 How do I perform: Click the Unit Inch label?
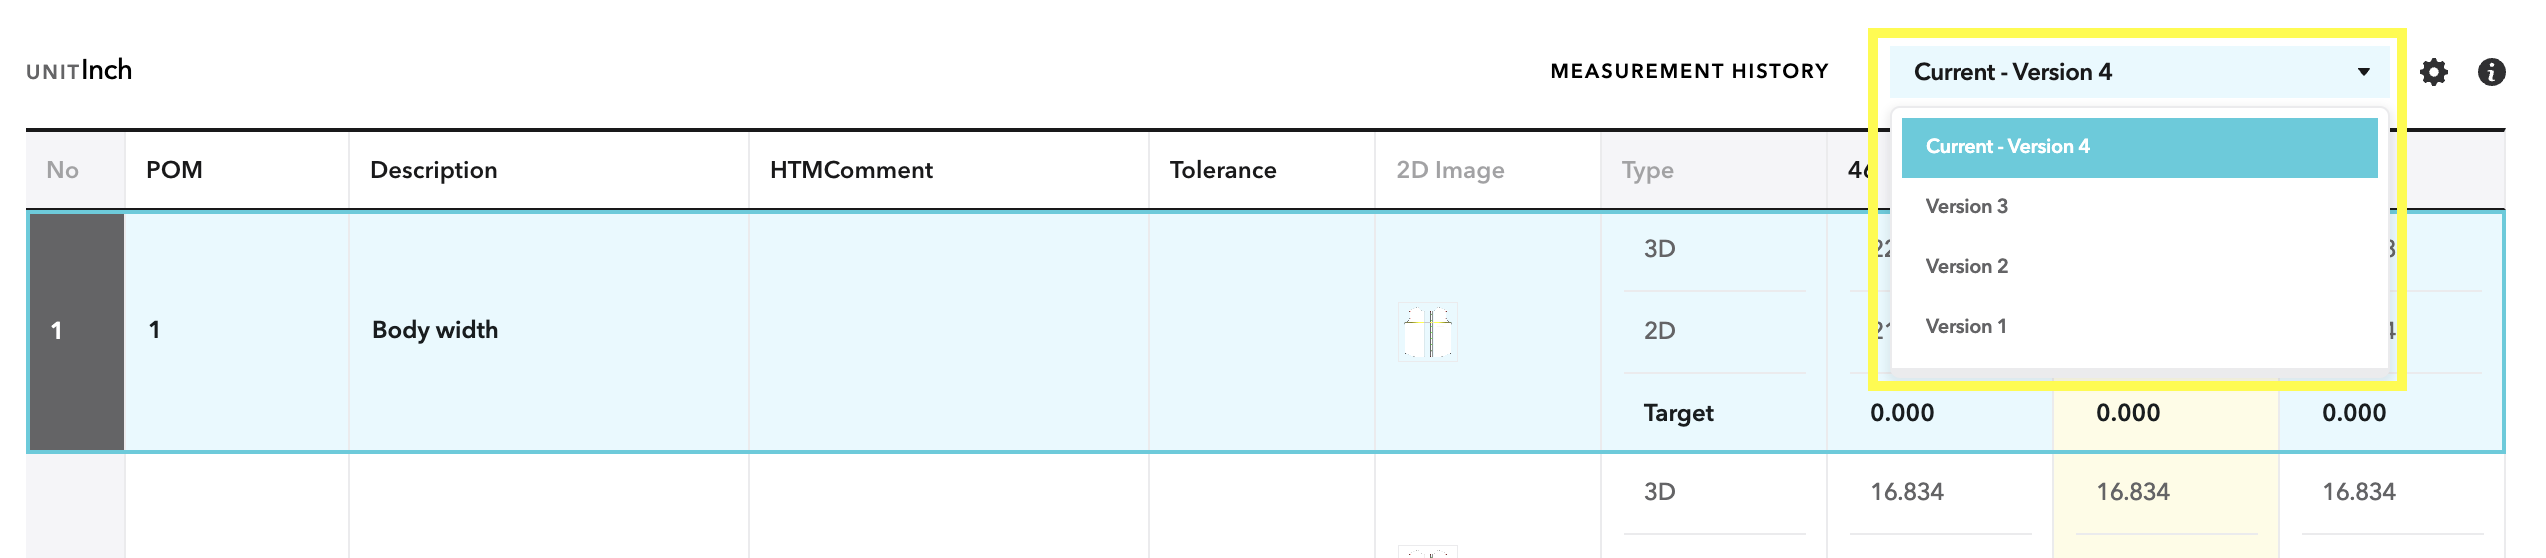pos(79,71)
